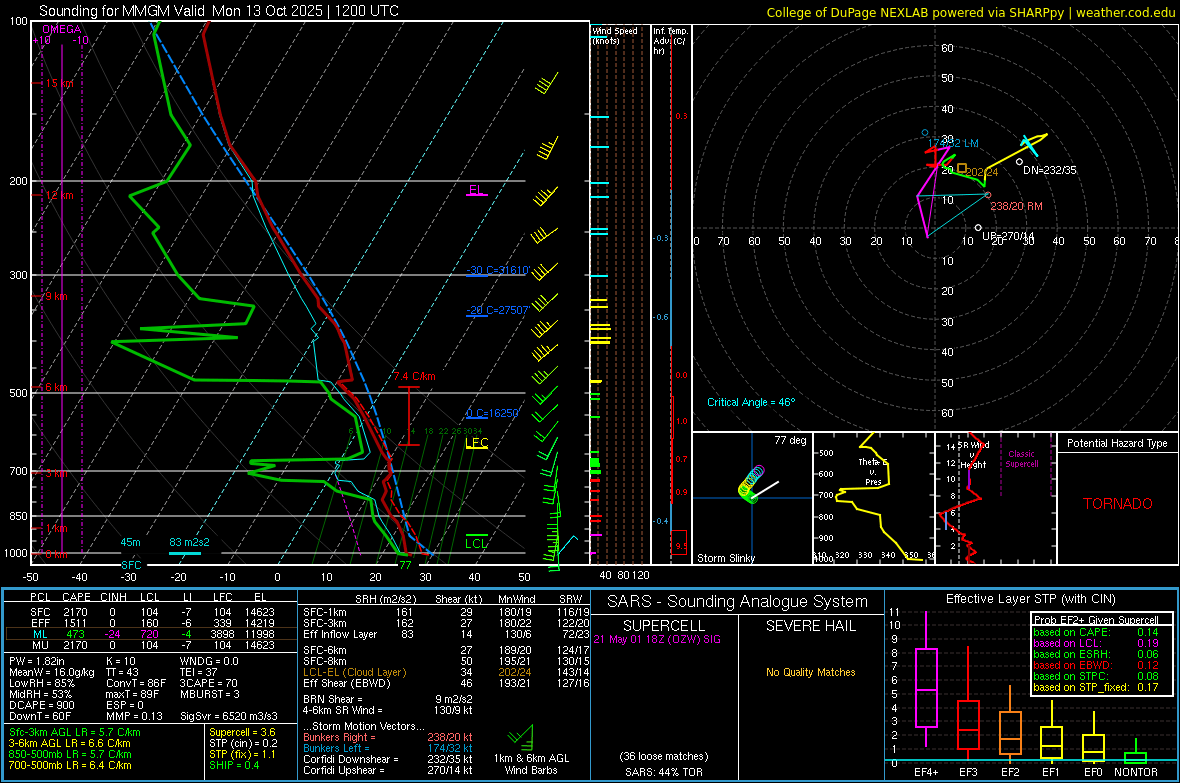Image resolution: width=1180 pixels, height=783 pixels.
Task: Click the 77 deg value in the slinky panel
Action: click(x=790, y=440)
